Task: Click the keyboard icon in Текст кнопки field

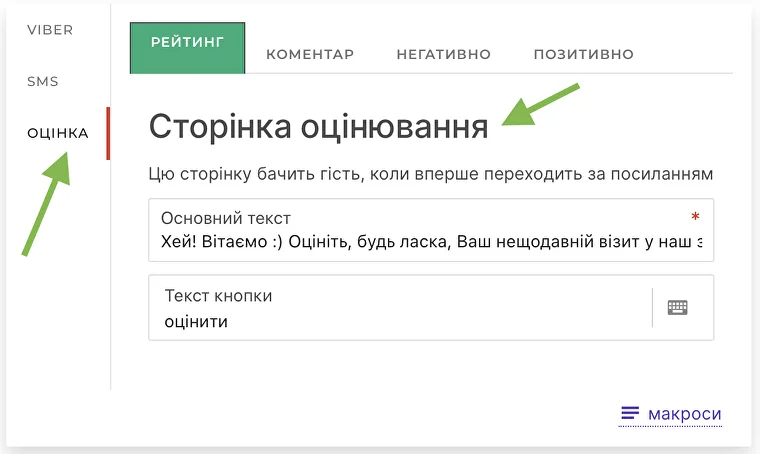Action: (x=678, y=308)
